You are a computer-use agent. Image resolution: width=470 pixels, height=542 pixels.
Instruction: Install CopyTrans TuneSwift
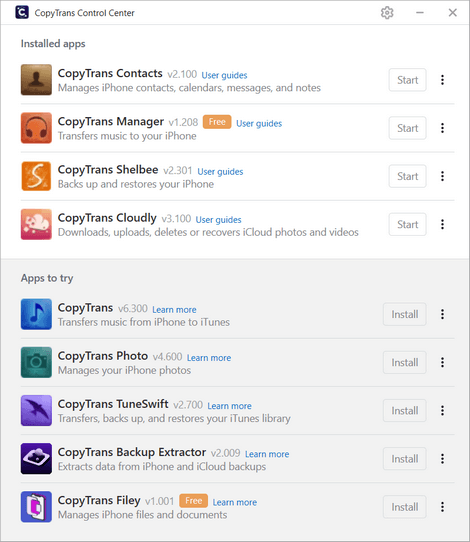point(405,411)
